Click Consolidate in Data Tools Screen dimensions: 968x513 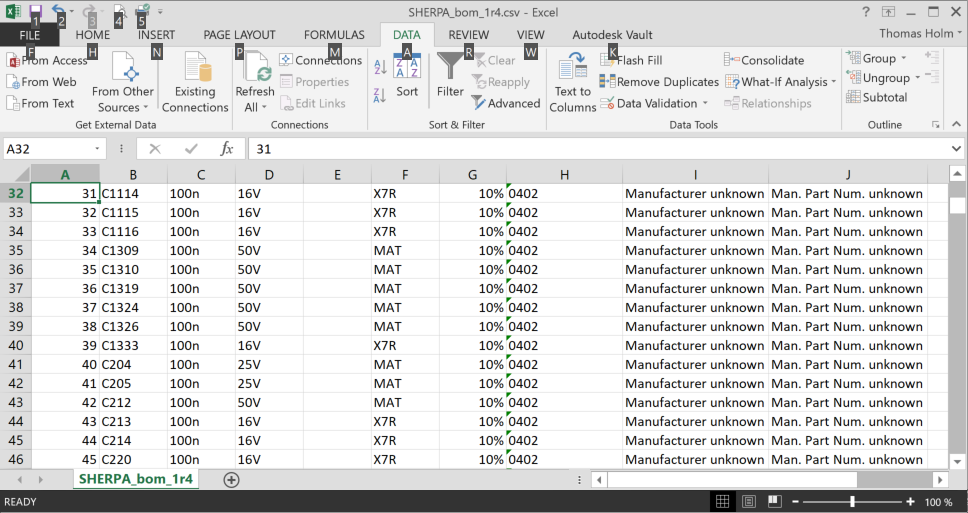764,60
